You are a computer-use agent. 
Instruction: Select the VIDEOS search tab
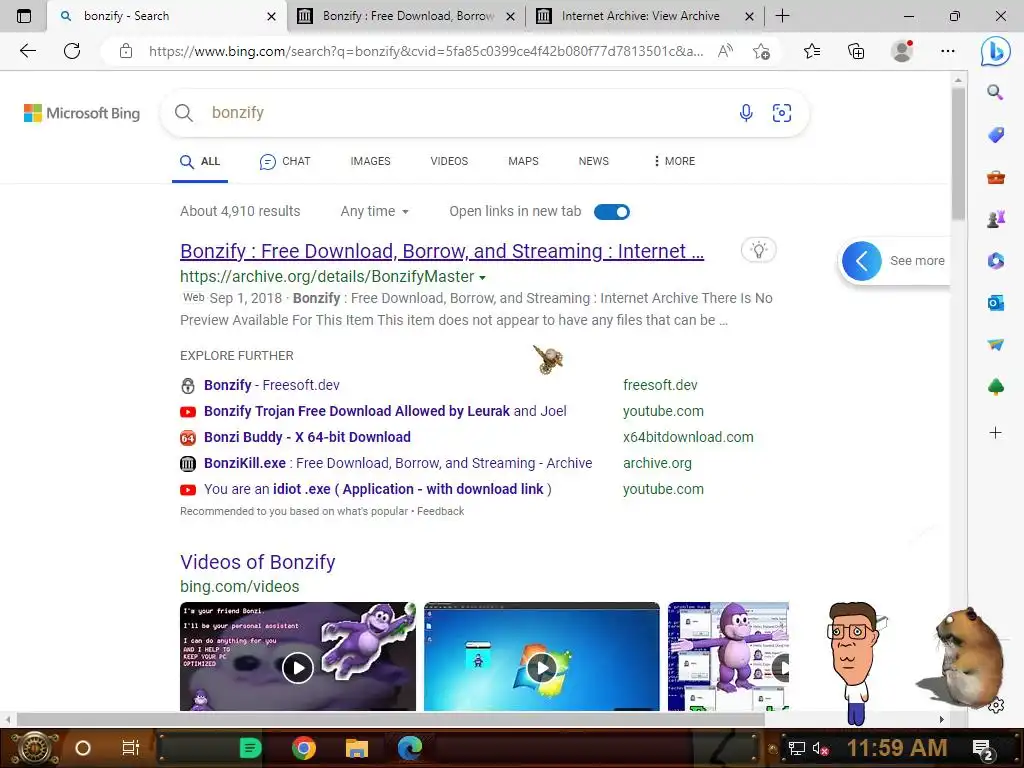449,161
